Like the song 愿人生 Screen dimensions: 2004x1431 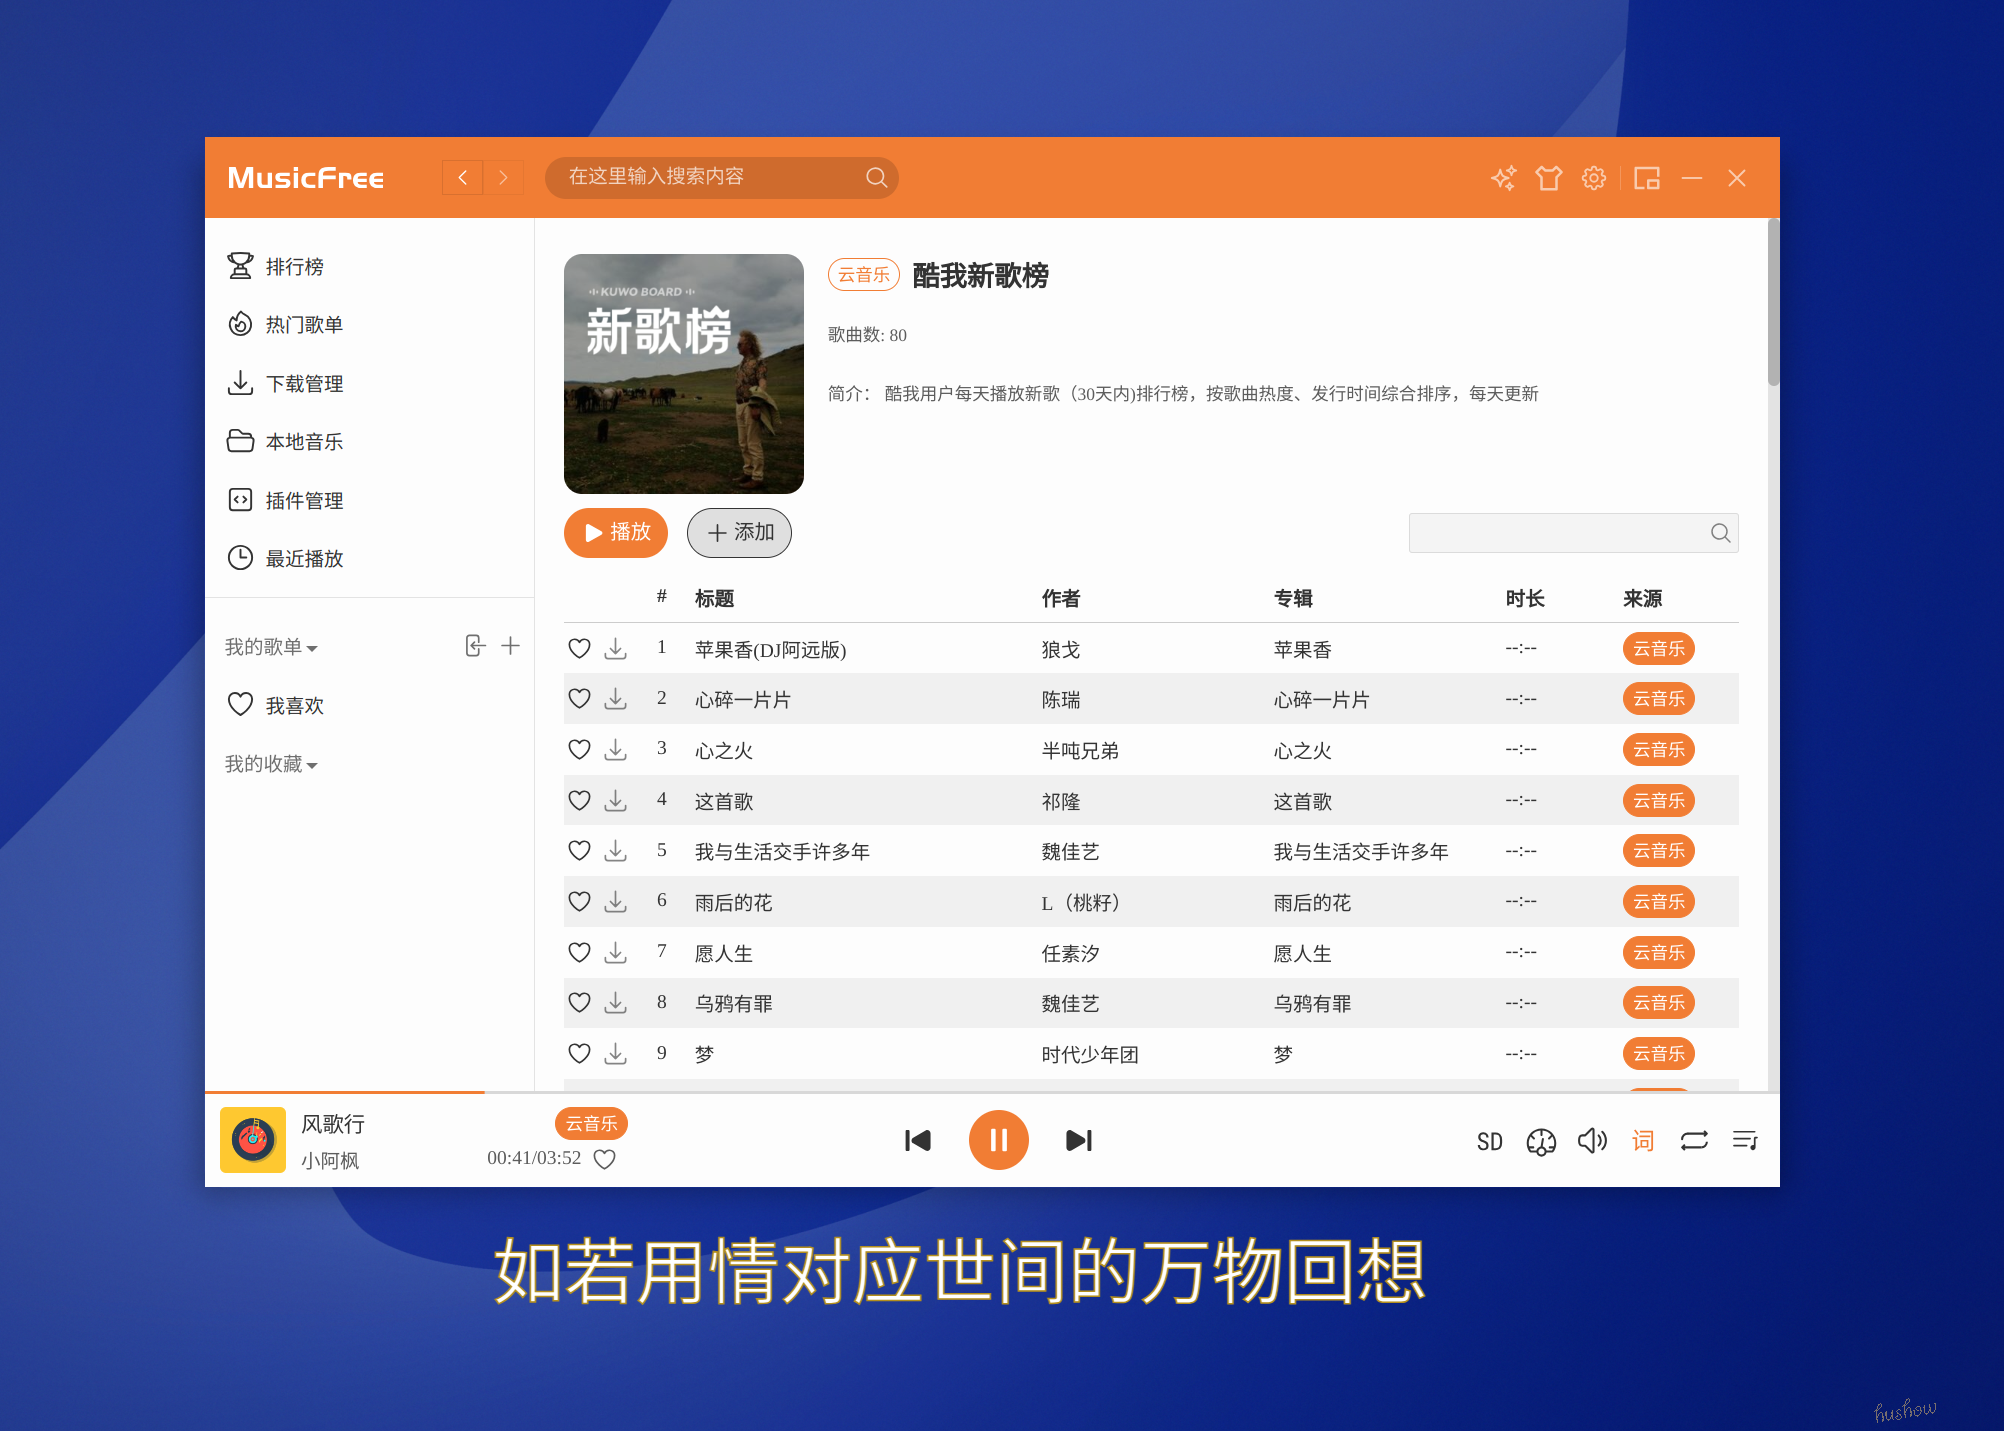[x=579, y=952]
